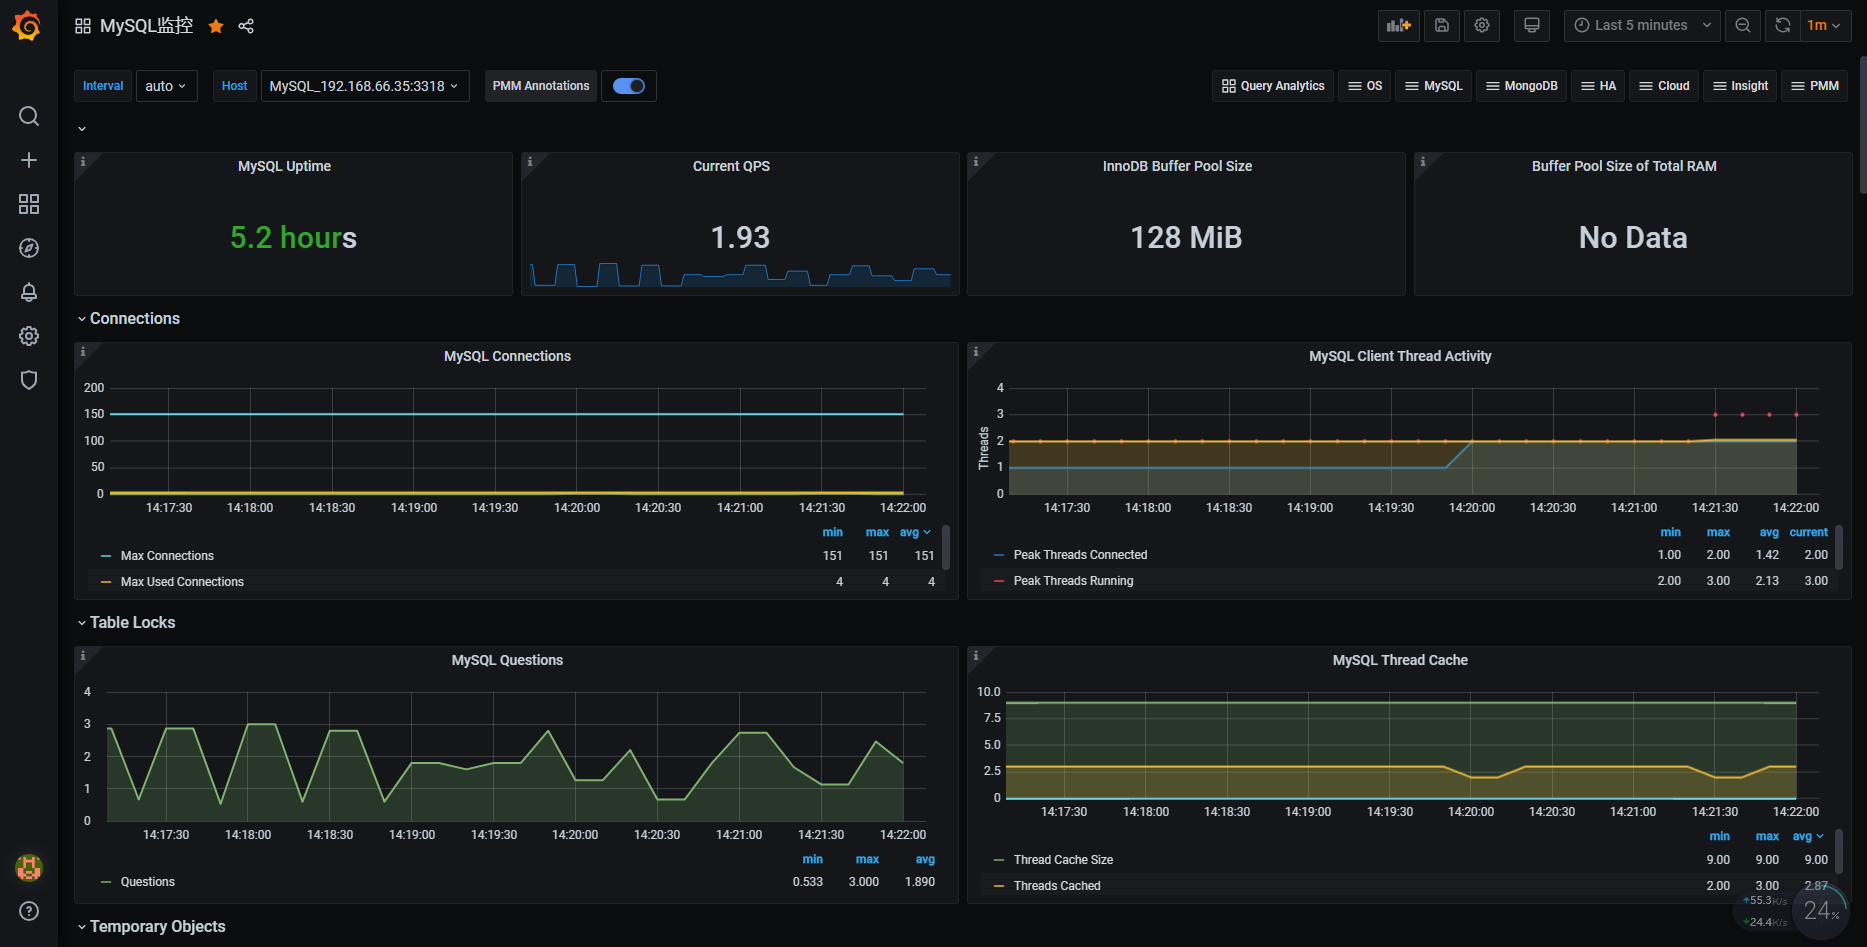Click the MySQL Connections legend scrollbar

[x=946, y=548]
